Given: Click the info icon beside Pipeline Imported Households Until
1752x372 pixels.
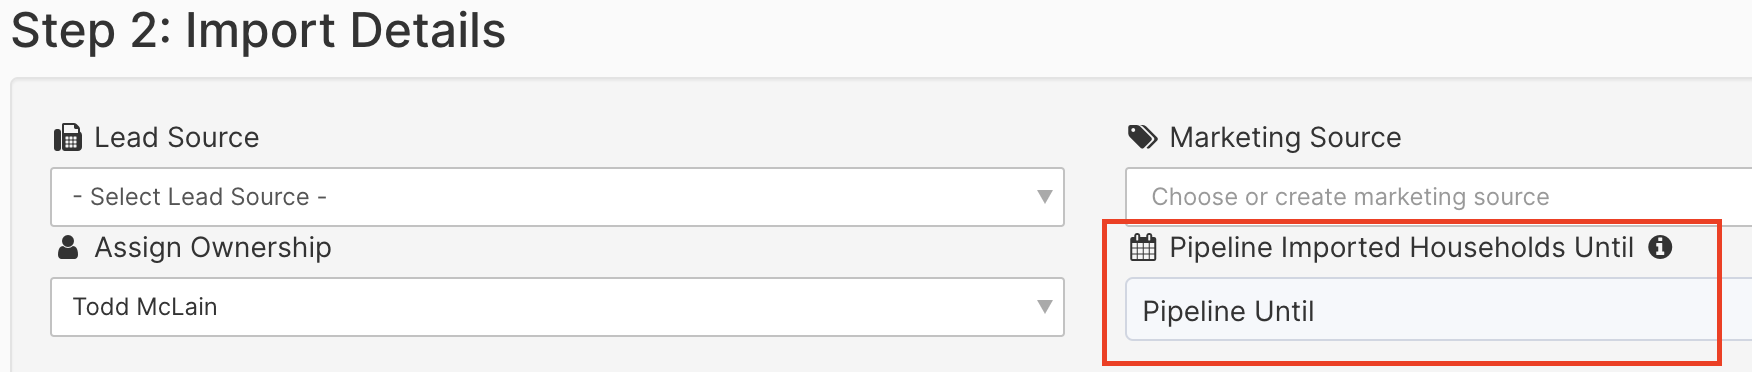Looking at the screenshot, I should [1660, 247].
